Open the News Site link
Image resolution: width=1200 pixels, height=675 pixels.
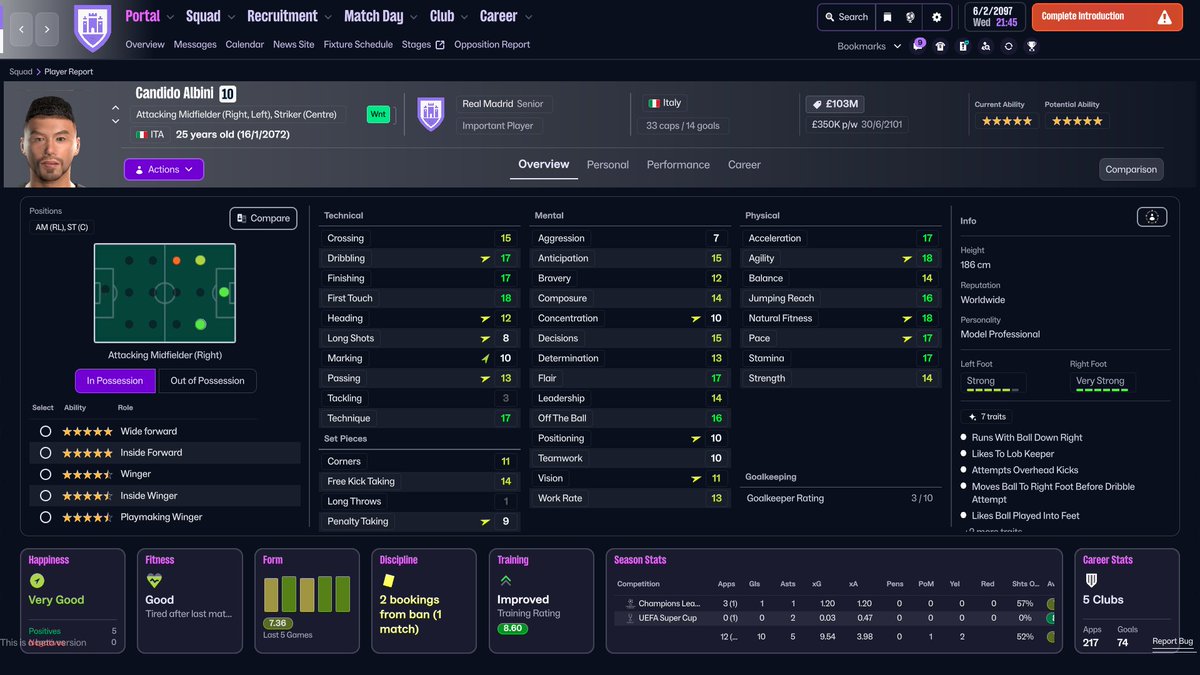tap(293, 45)
